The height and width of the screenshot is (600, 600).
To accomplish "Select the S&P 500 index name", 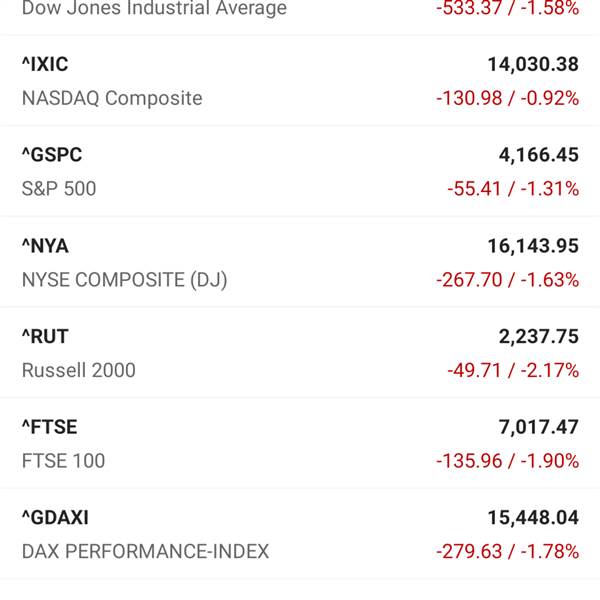I will click(59, 189).
